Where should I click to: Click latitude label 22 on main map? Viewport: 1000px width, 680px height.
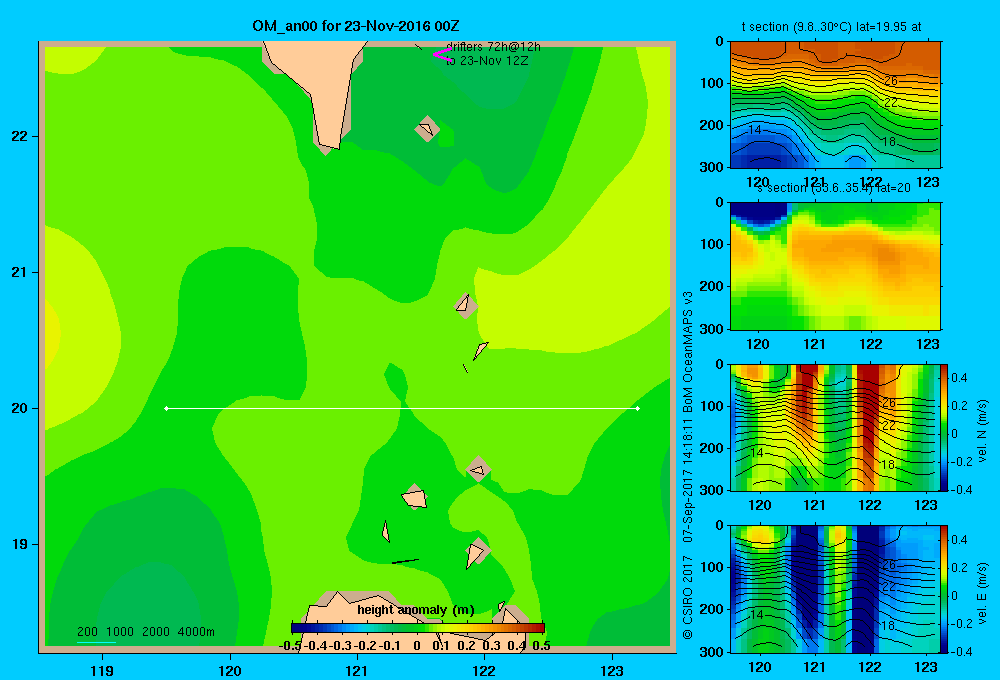tap(20, 137)
